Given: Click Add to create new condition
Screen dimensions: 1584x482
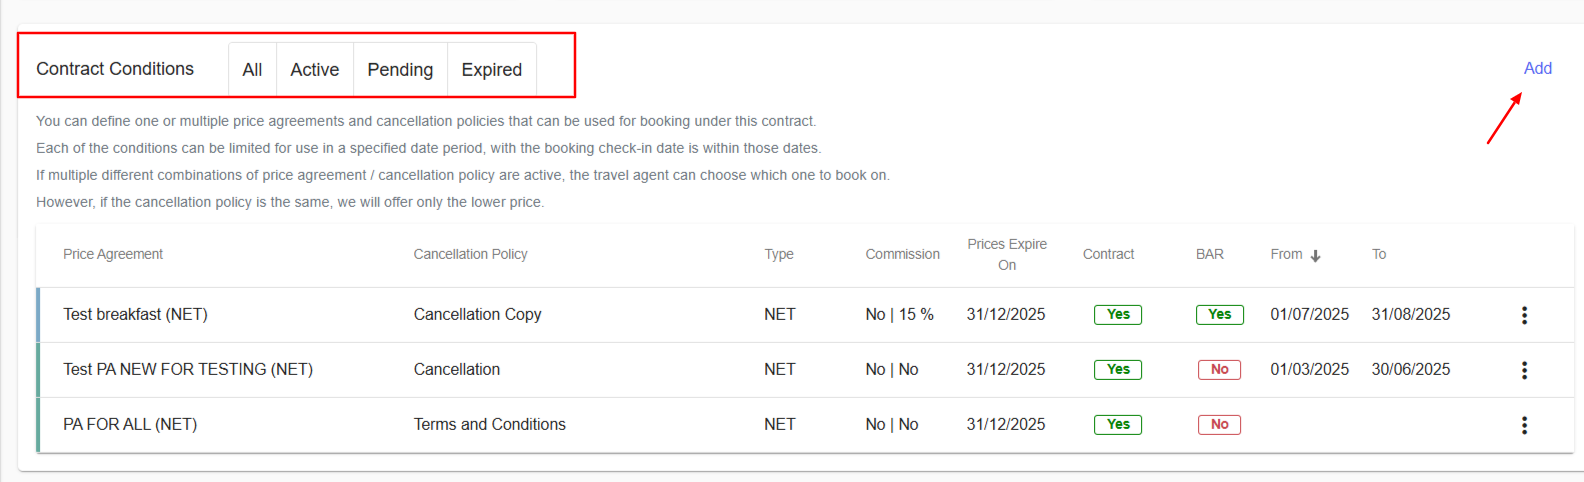Looking at the screenshot, I should pos(1537,68).
